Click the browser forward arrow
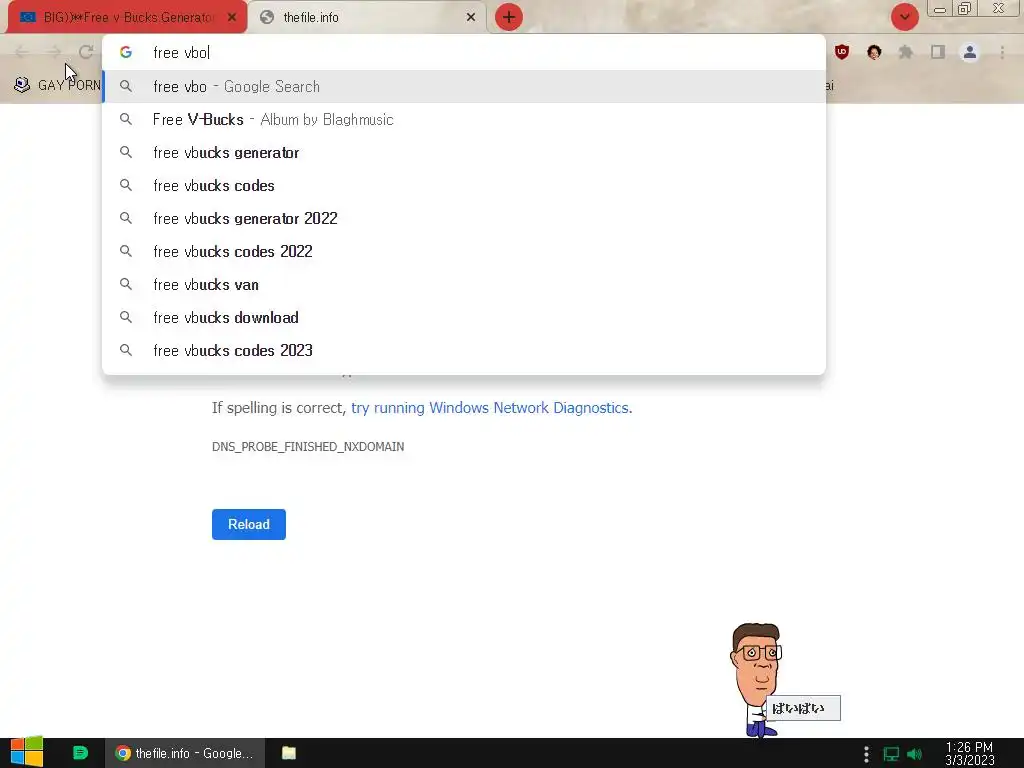The width and height of the screenshot is (1024, 768). (x=54, y=52)
